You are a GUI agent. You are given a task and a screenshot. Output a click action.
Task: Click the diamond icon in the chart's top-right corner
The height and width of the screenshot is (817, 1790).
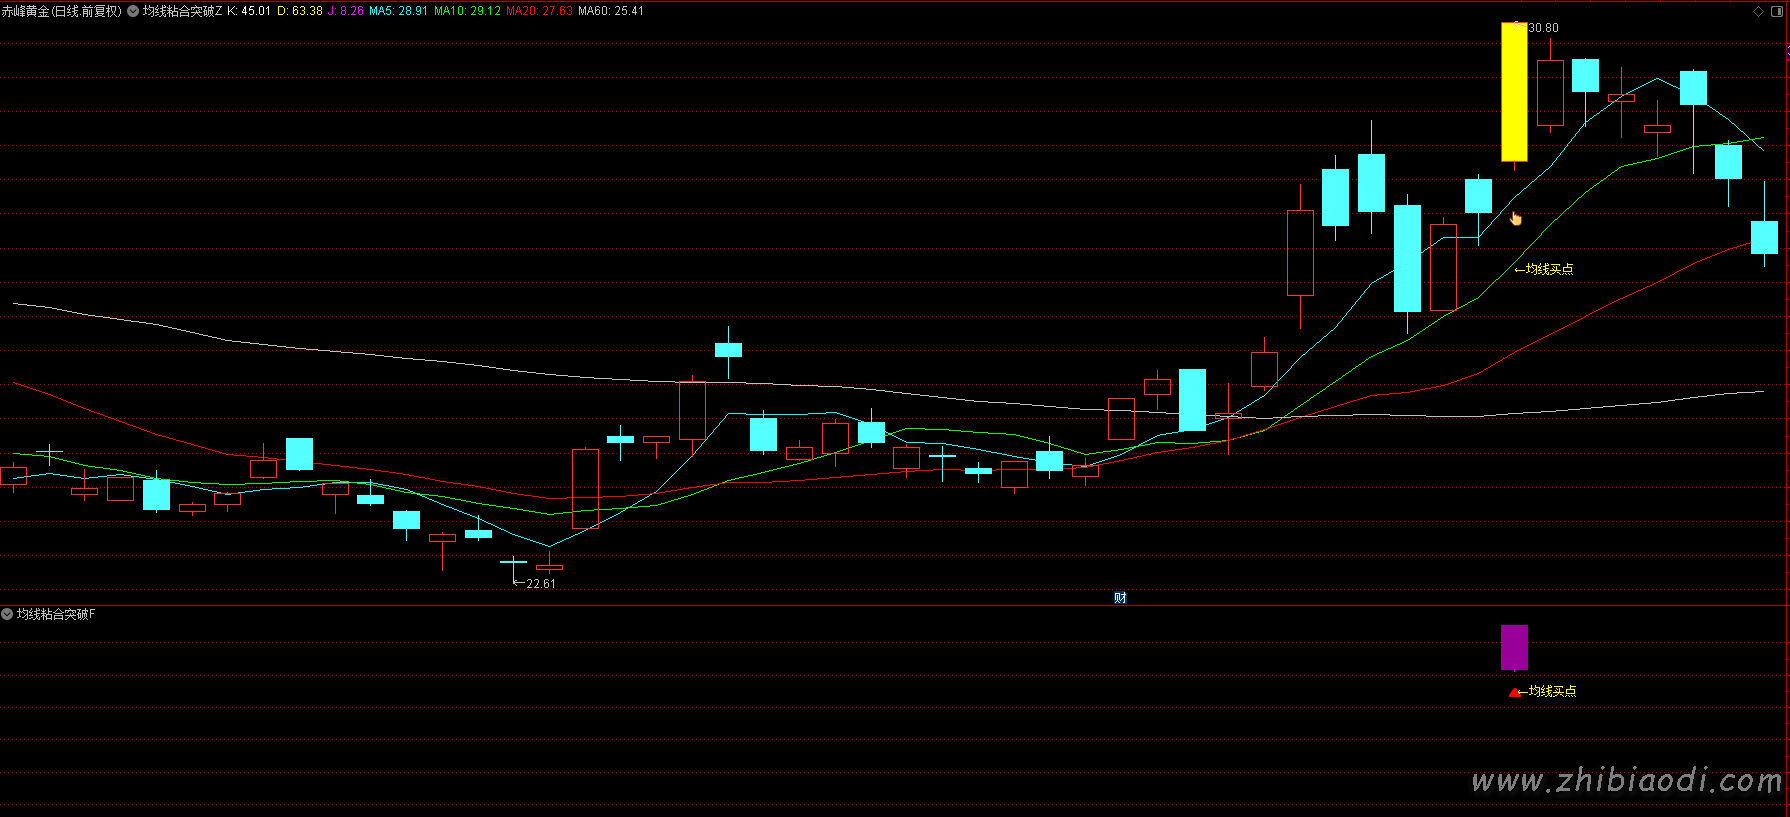[1758, 11]
